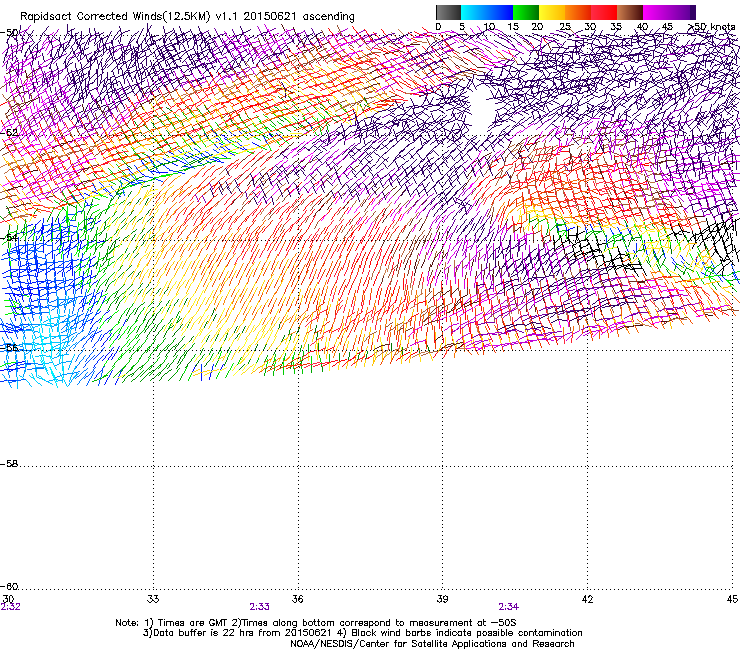Screen dimensions: 740x650
Task: Click the '45' legend scale label
Action: coord(667,27)
